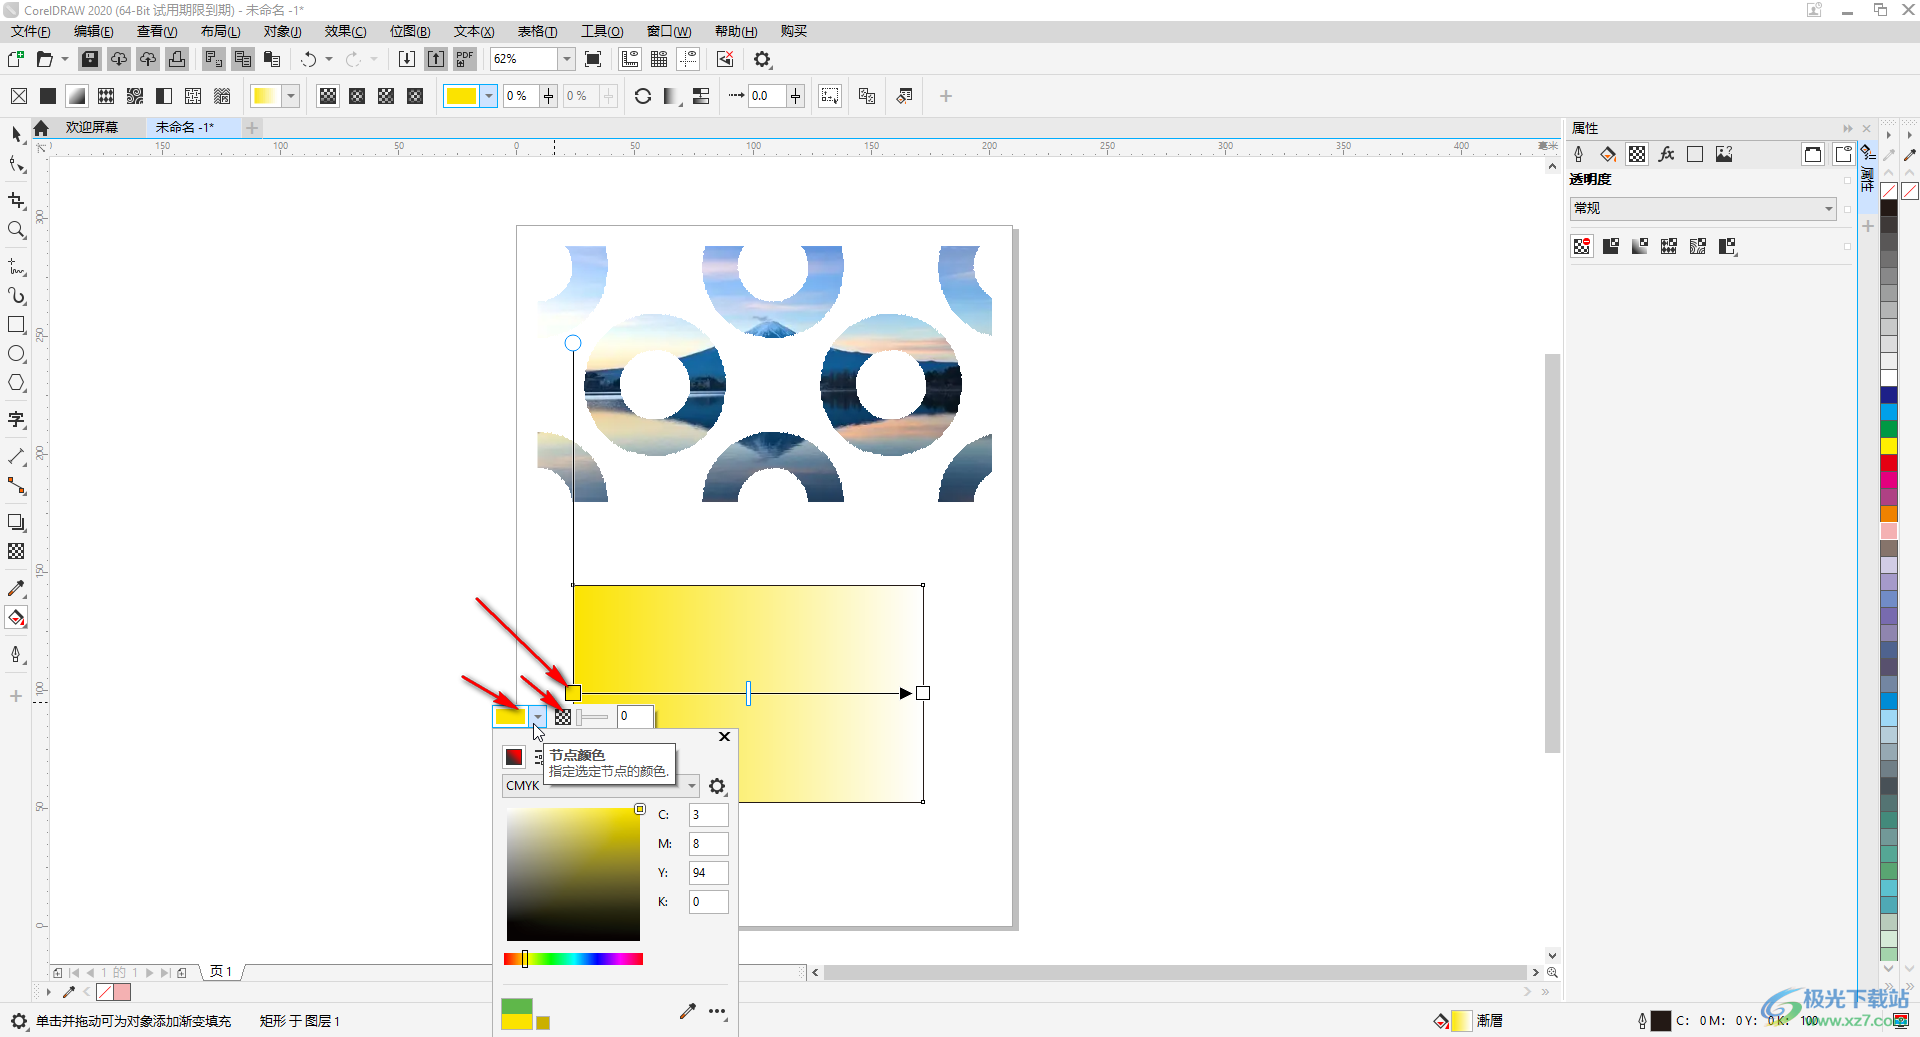Open the 位图(B) menu
The image size is (1920, 1037).
410,31
